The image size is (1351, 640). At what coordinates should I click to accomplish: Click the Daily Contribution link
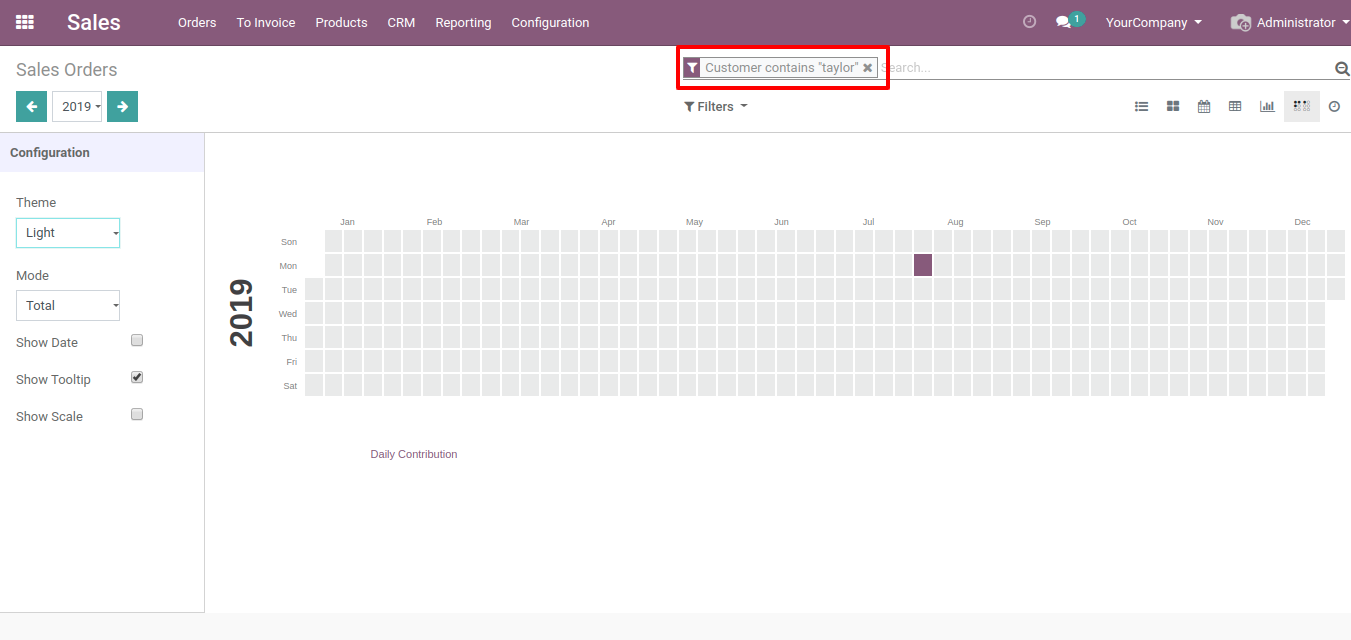(413, 454)
